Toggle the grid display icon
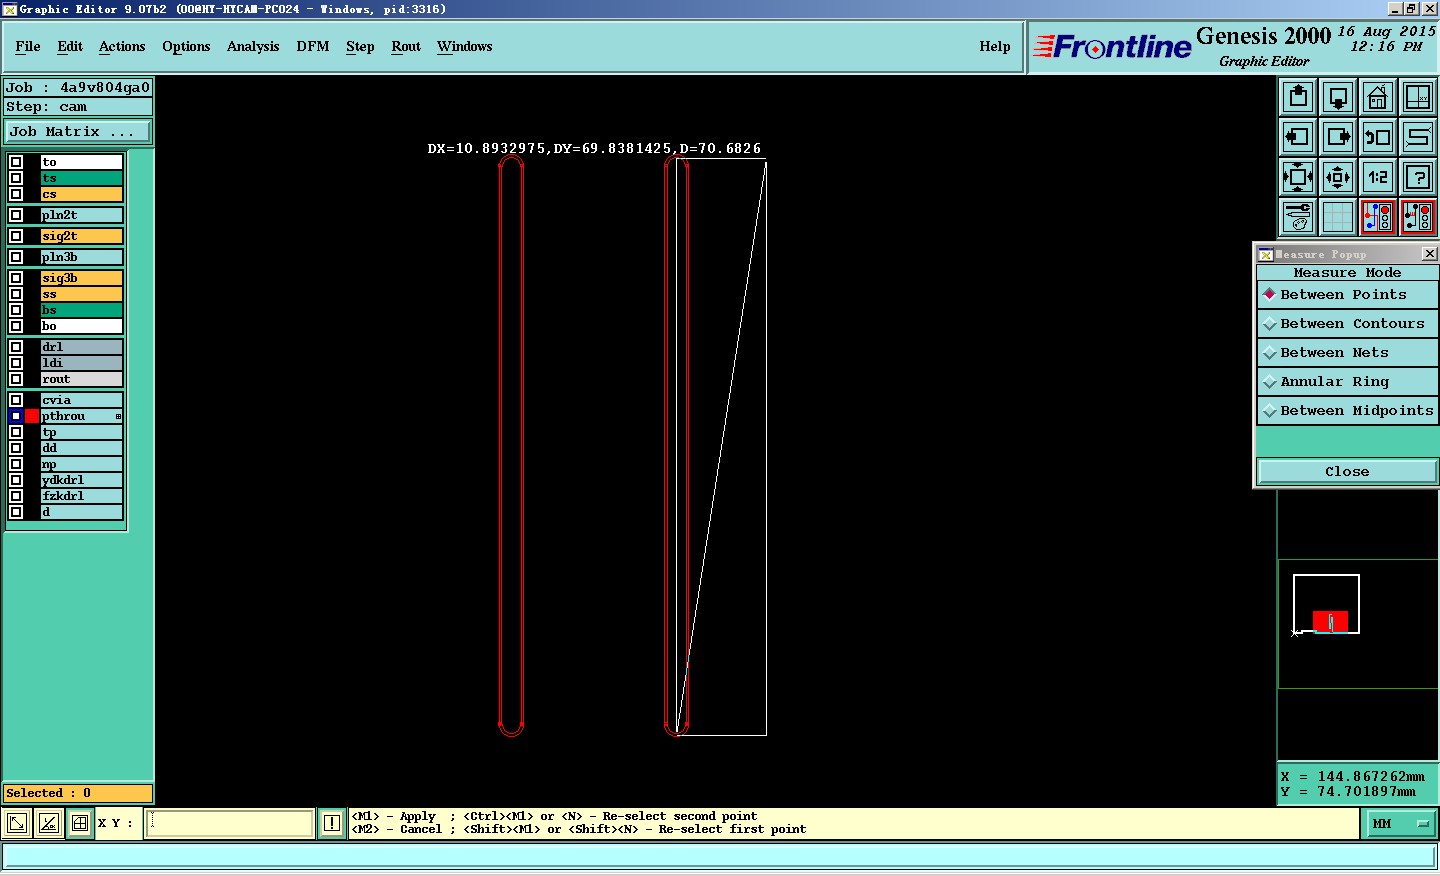 (1338, 217)
